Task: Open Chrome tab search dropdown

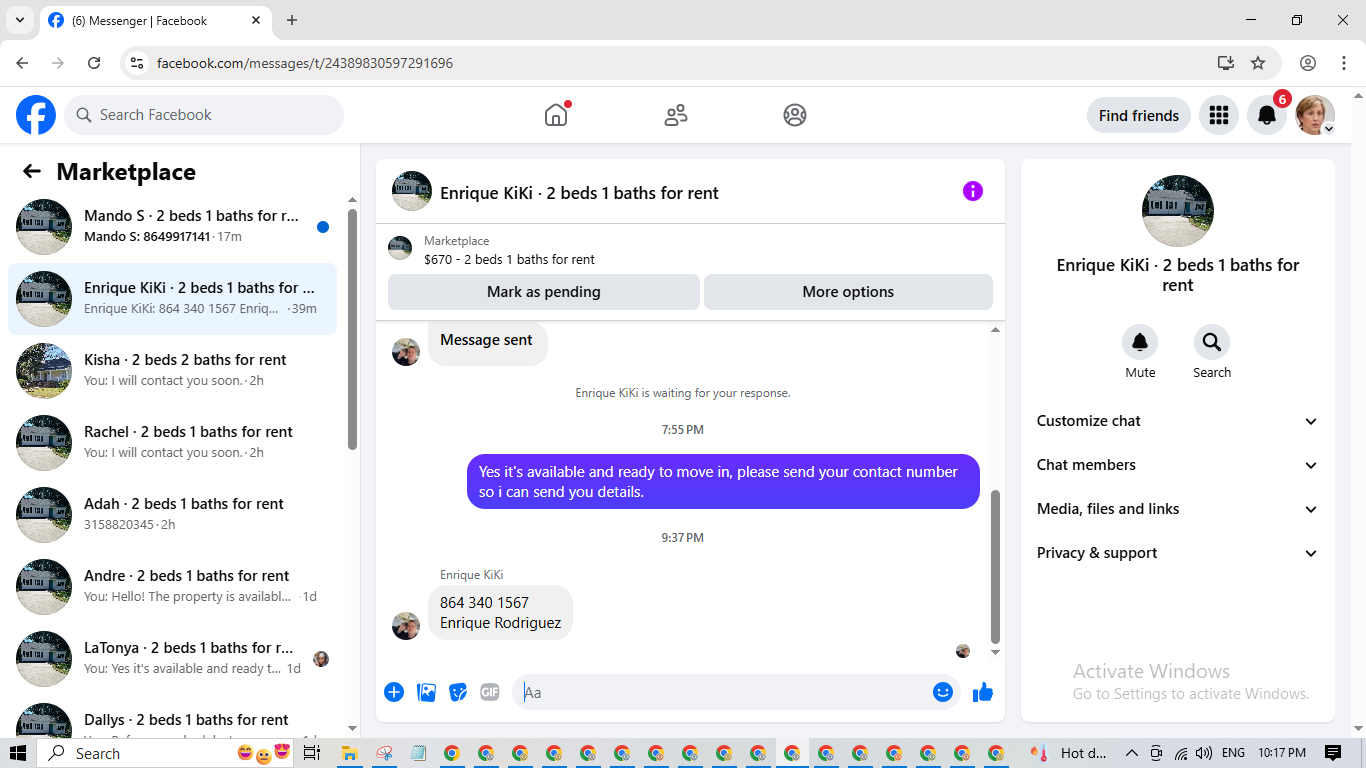Action: click(19, 20)
